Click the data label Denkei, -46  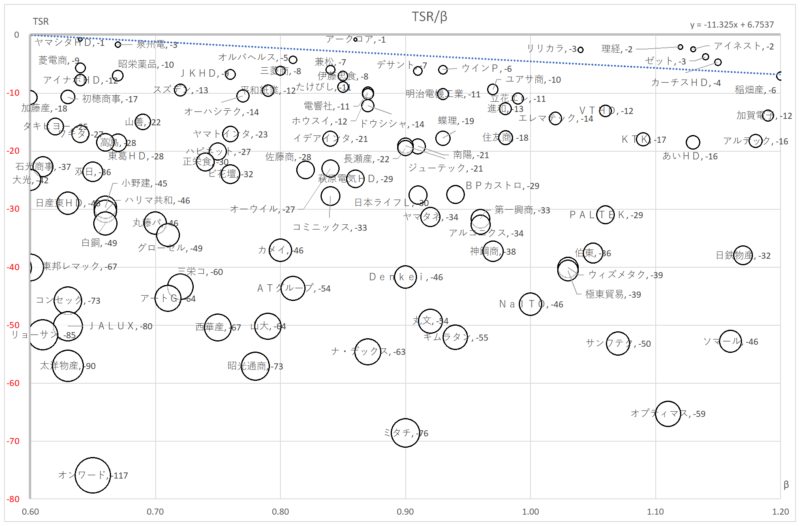tap(406, 277)
